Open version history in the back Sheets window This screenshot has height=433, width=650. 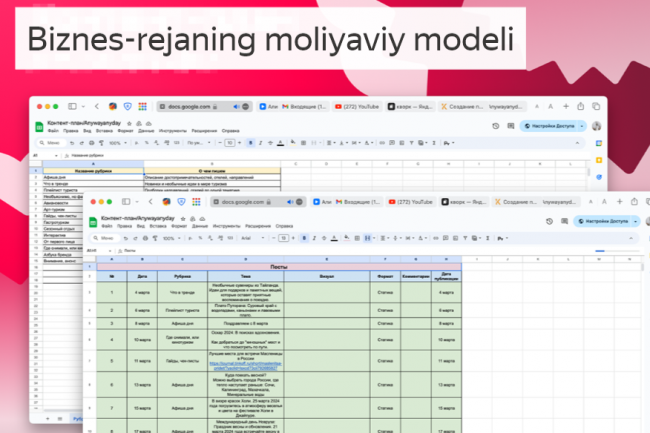tap(496, 126)
